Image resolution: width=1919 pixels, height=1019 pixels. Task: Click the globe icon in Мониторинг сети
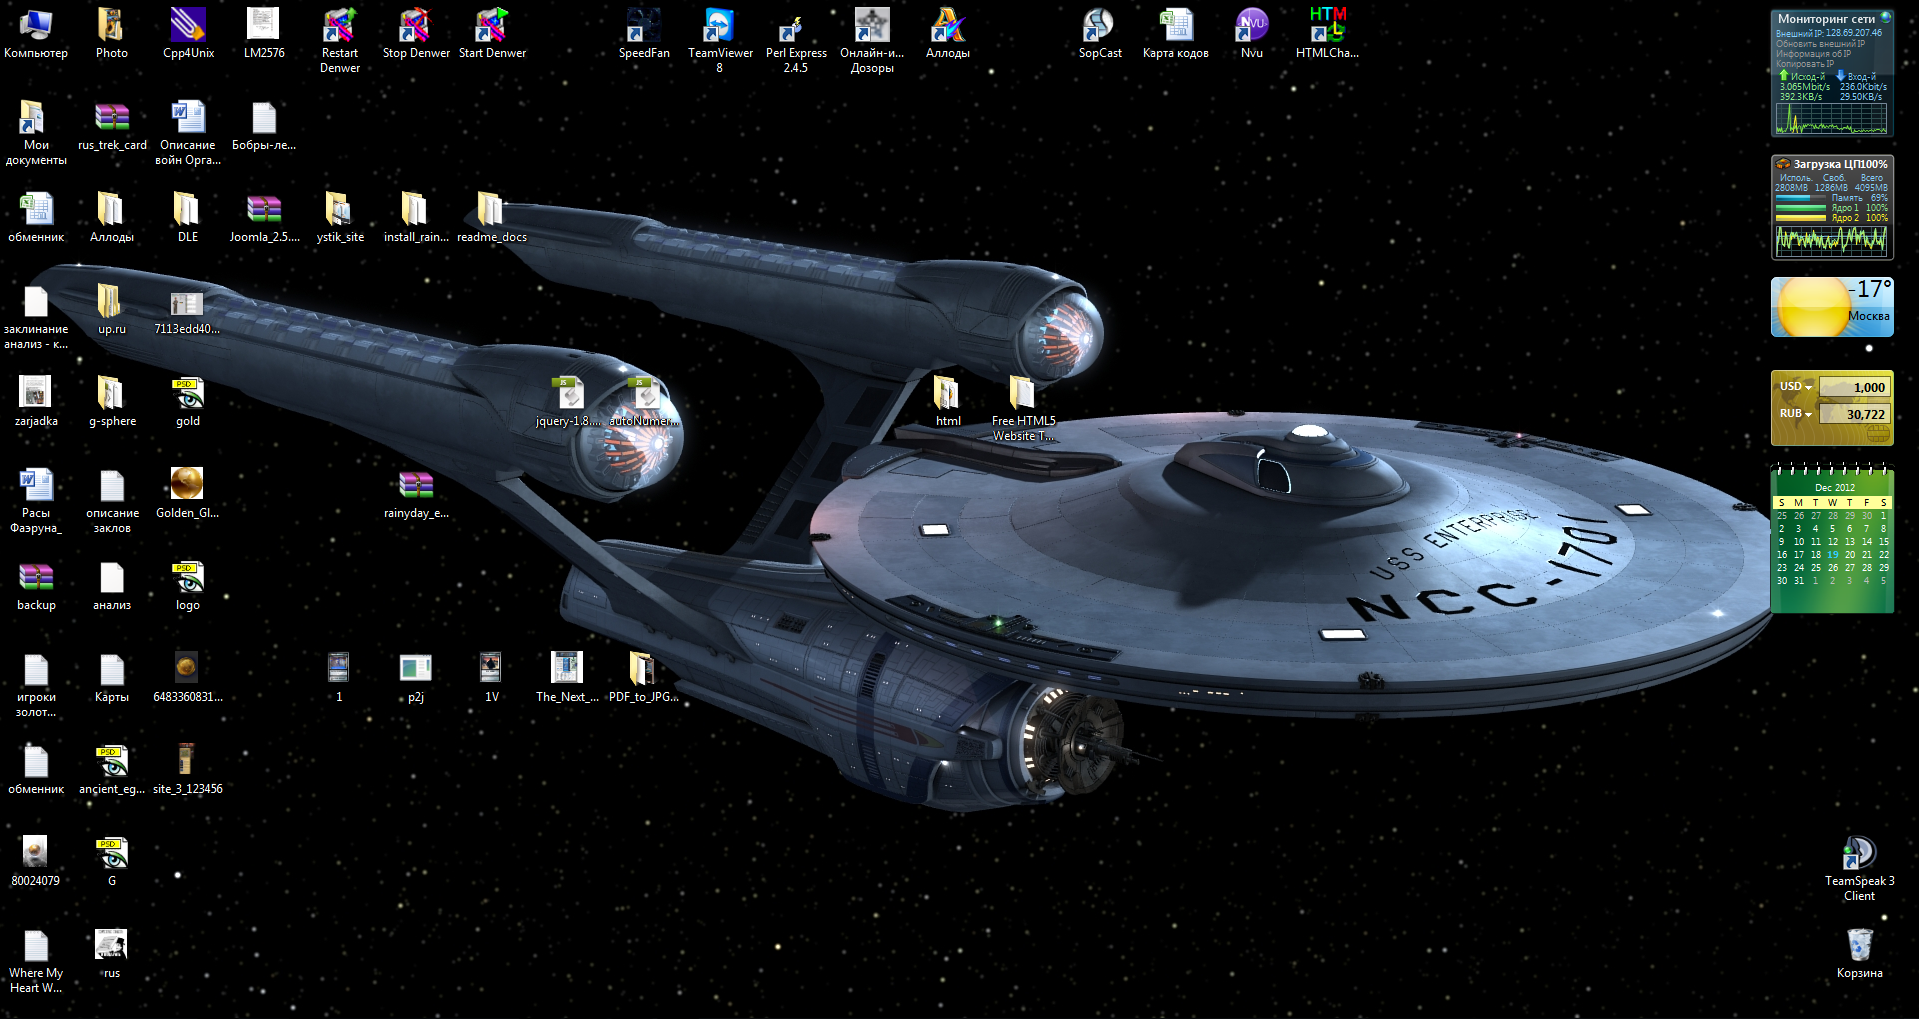(x=1886, y=18)
